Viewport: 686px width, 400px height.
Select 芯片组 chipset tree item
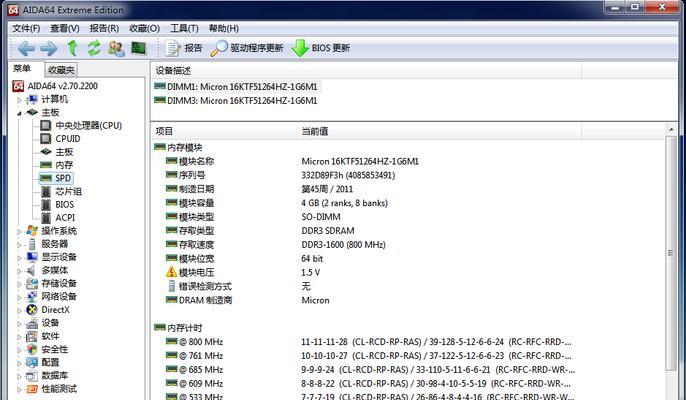coord(68,191)
